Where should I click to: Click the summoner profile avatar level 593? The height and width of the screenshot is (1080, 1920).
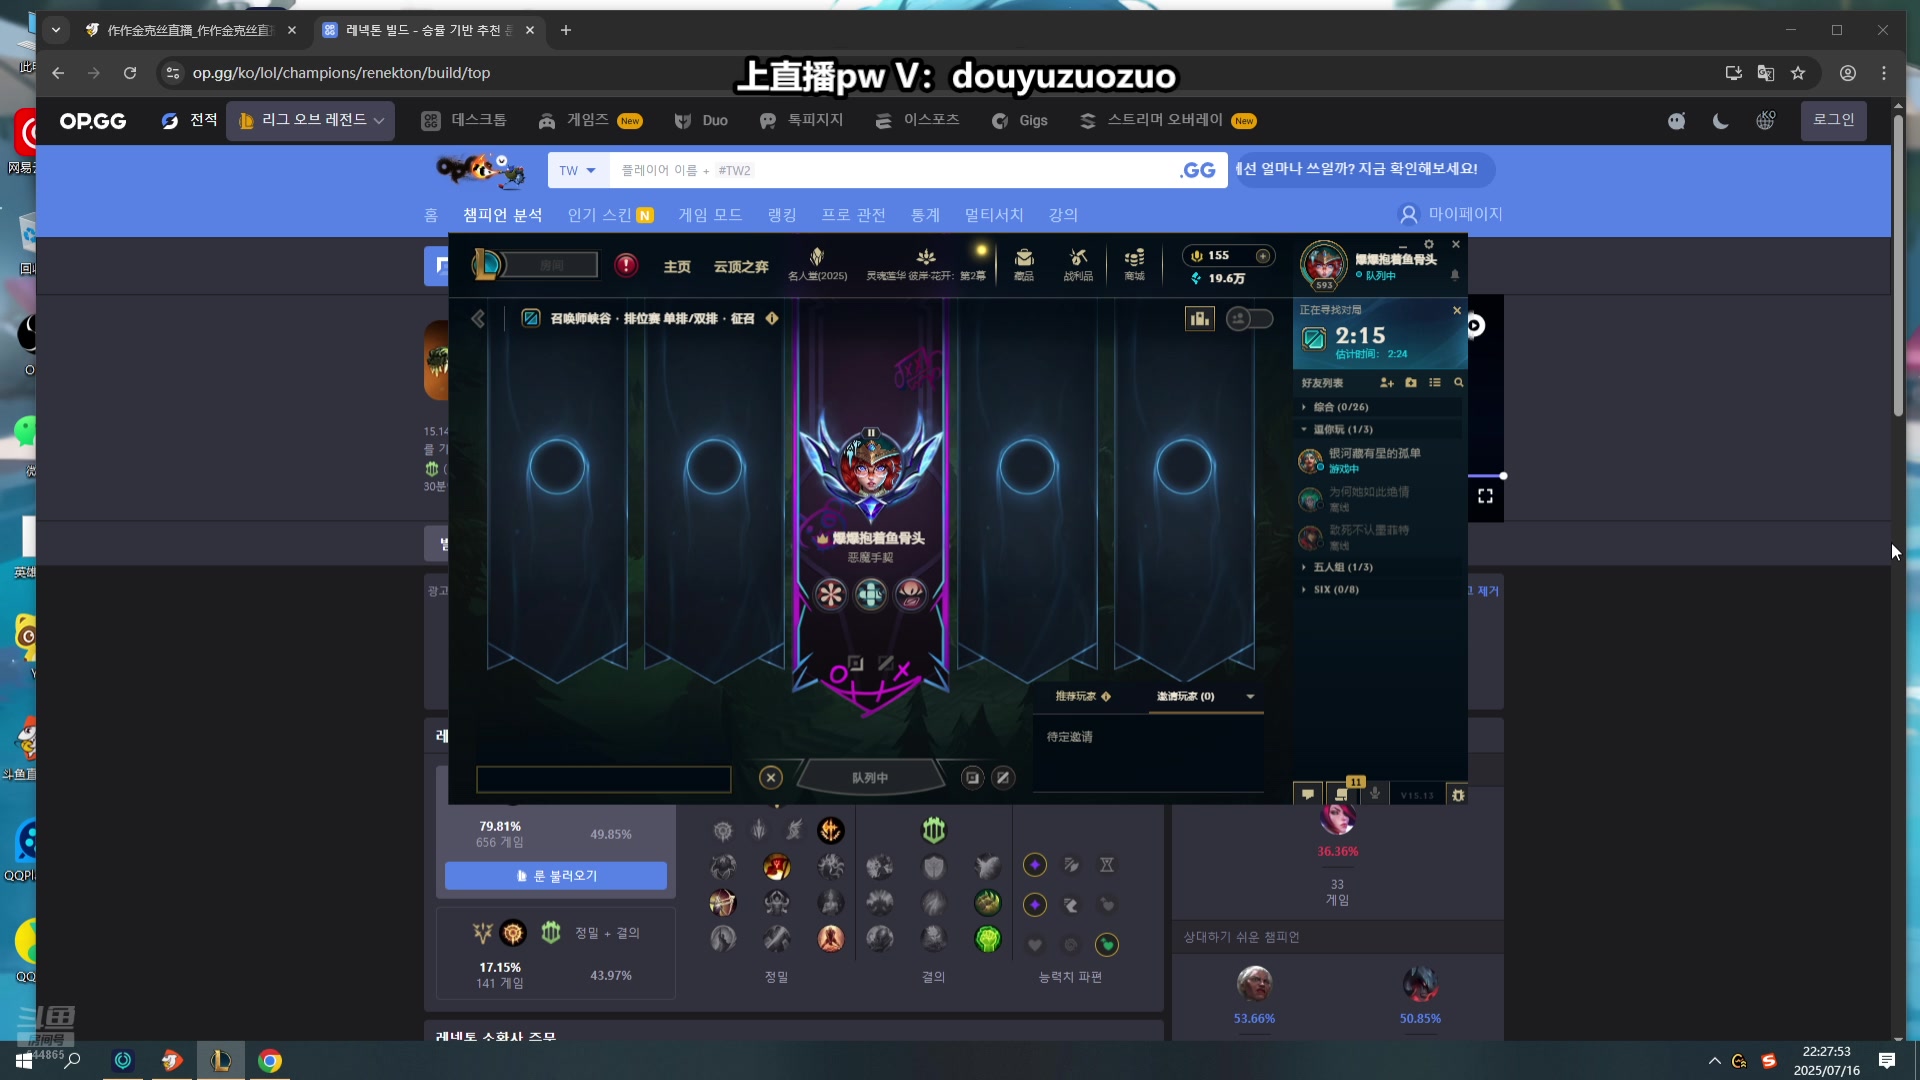point(1323,265)
